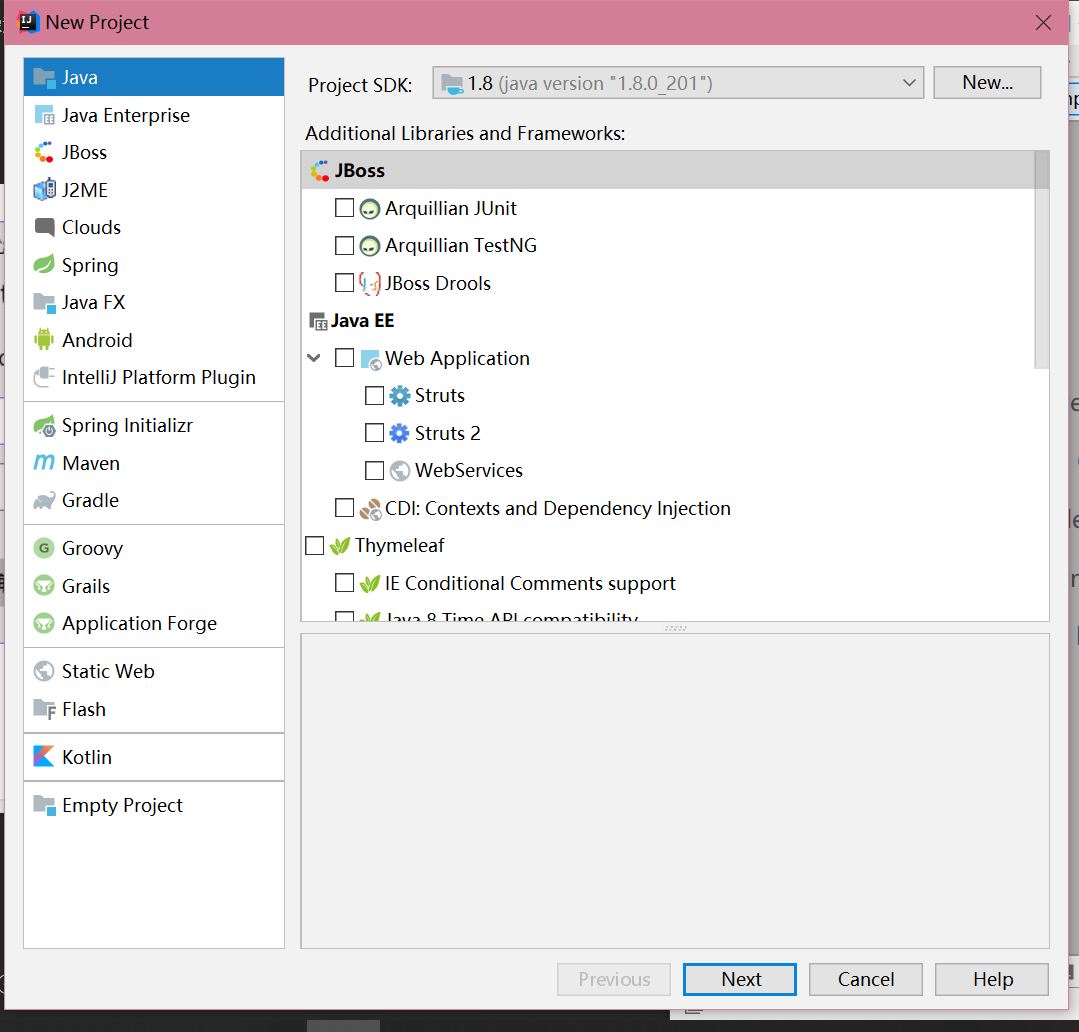The width and height of the screenshot is (1079, 1032).
Task: Click the JBoss sidebar icon
Action: pos(44,153)
